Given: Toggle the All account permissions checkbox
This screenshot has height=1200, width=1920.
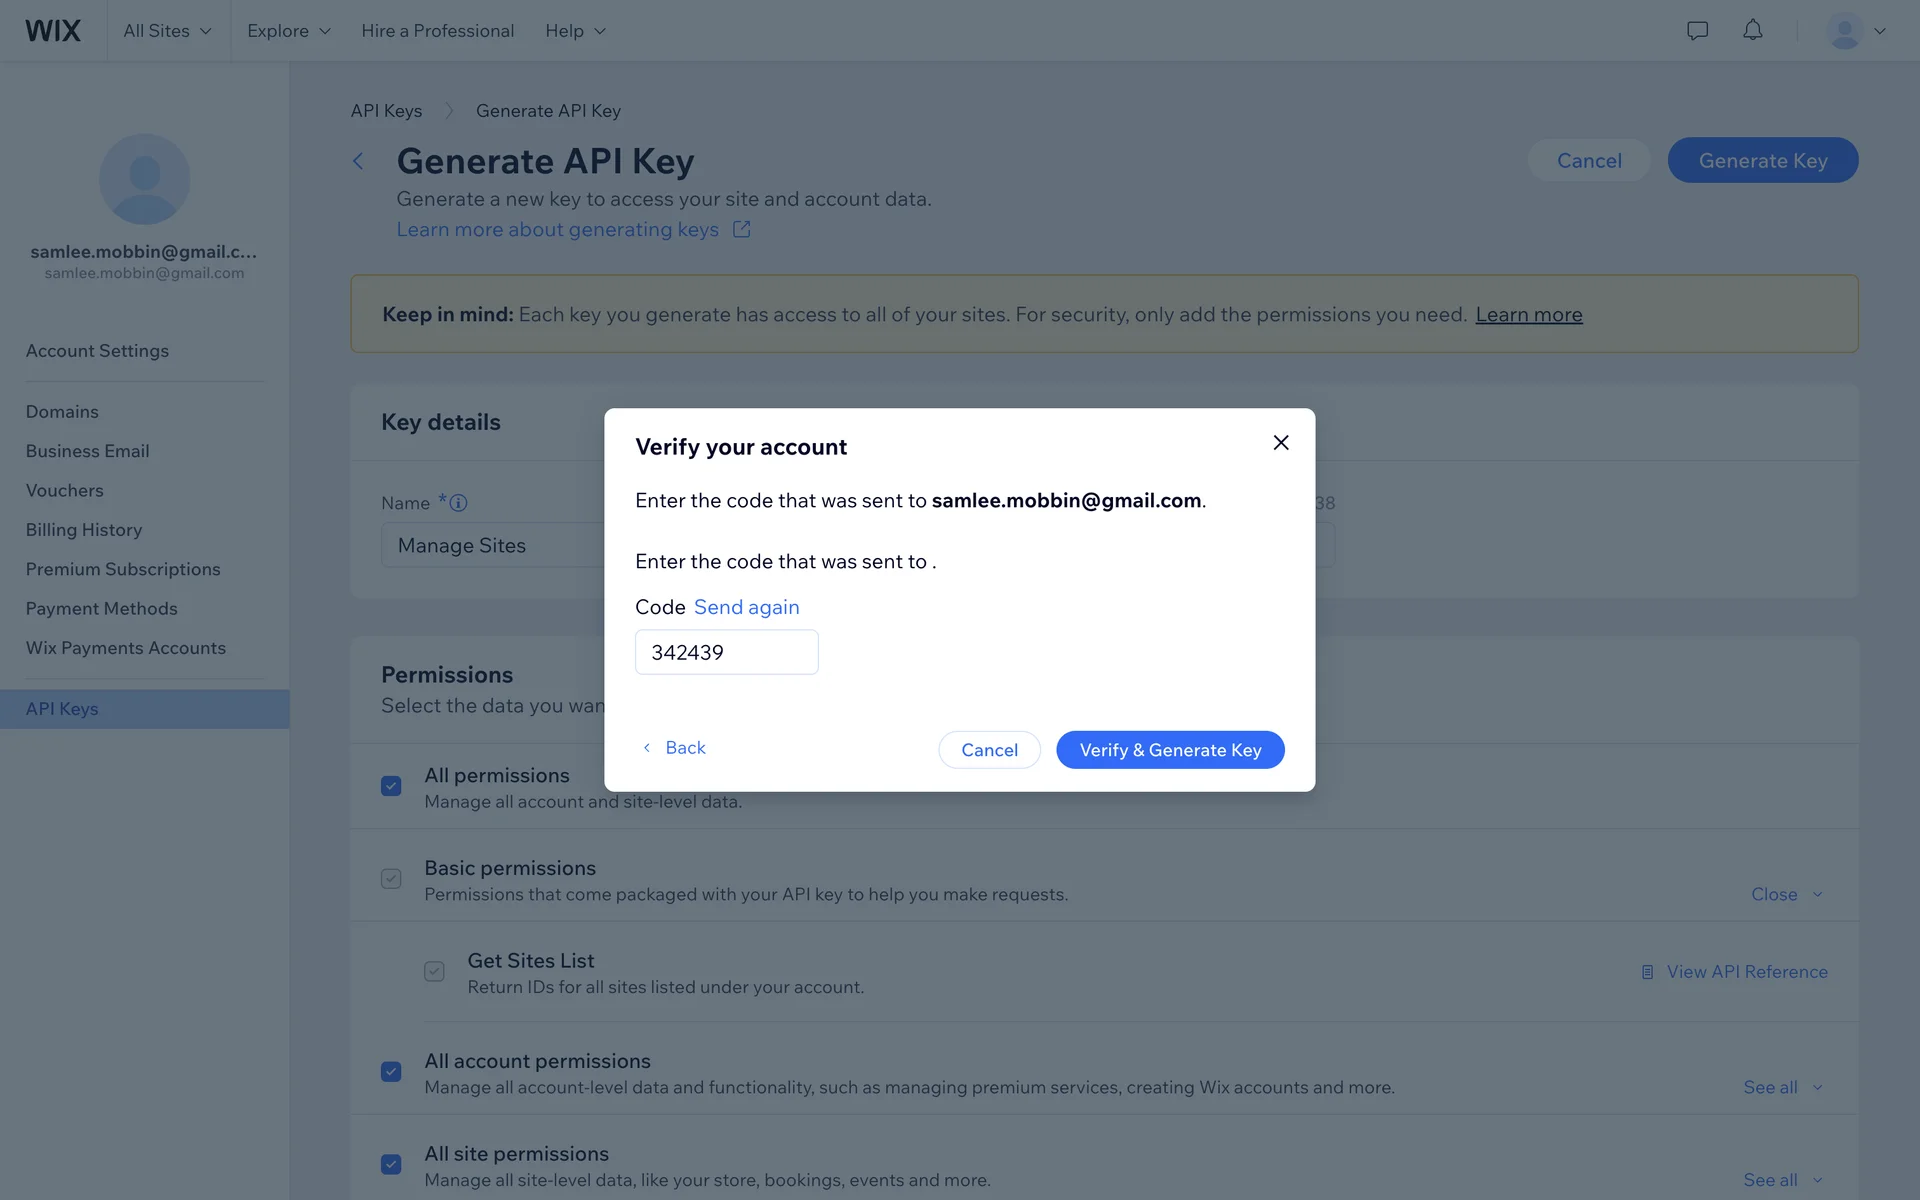Looking at the screenshot, I should [391, 1072].
